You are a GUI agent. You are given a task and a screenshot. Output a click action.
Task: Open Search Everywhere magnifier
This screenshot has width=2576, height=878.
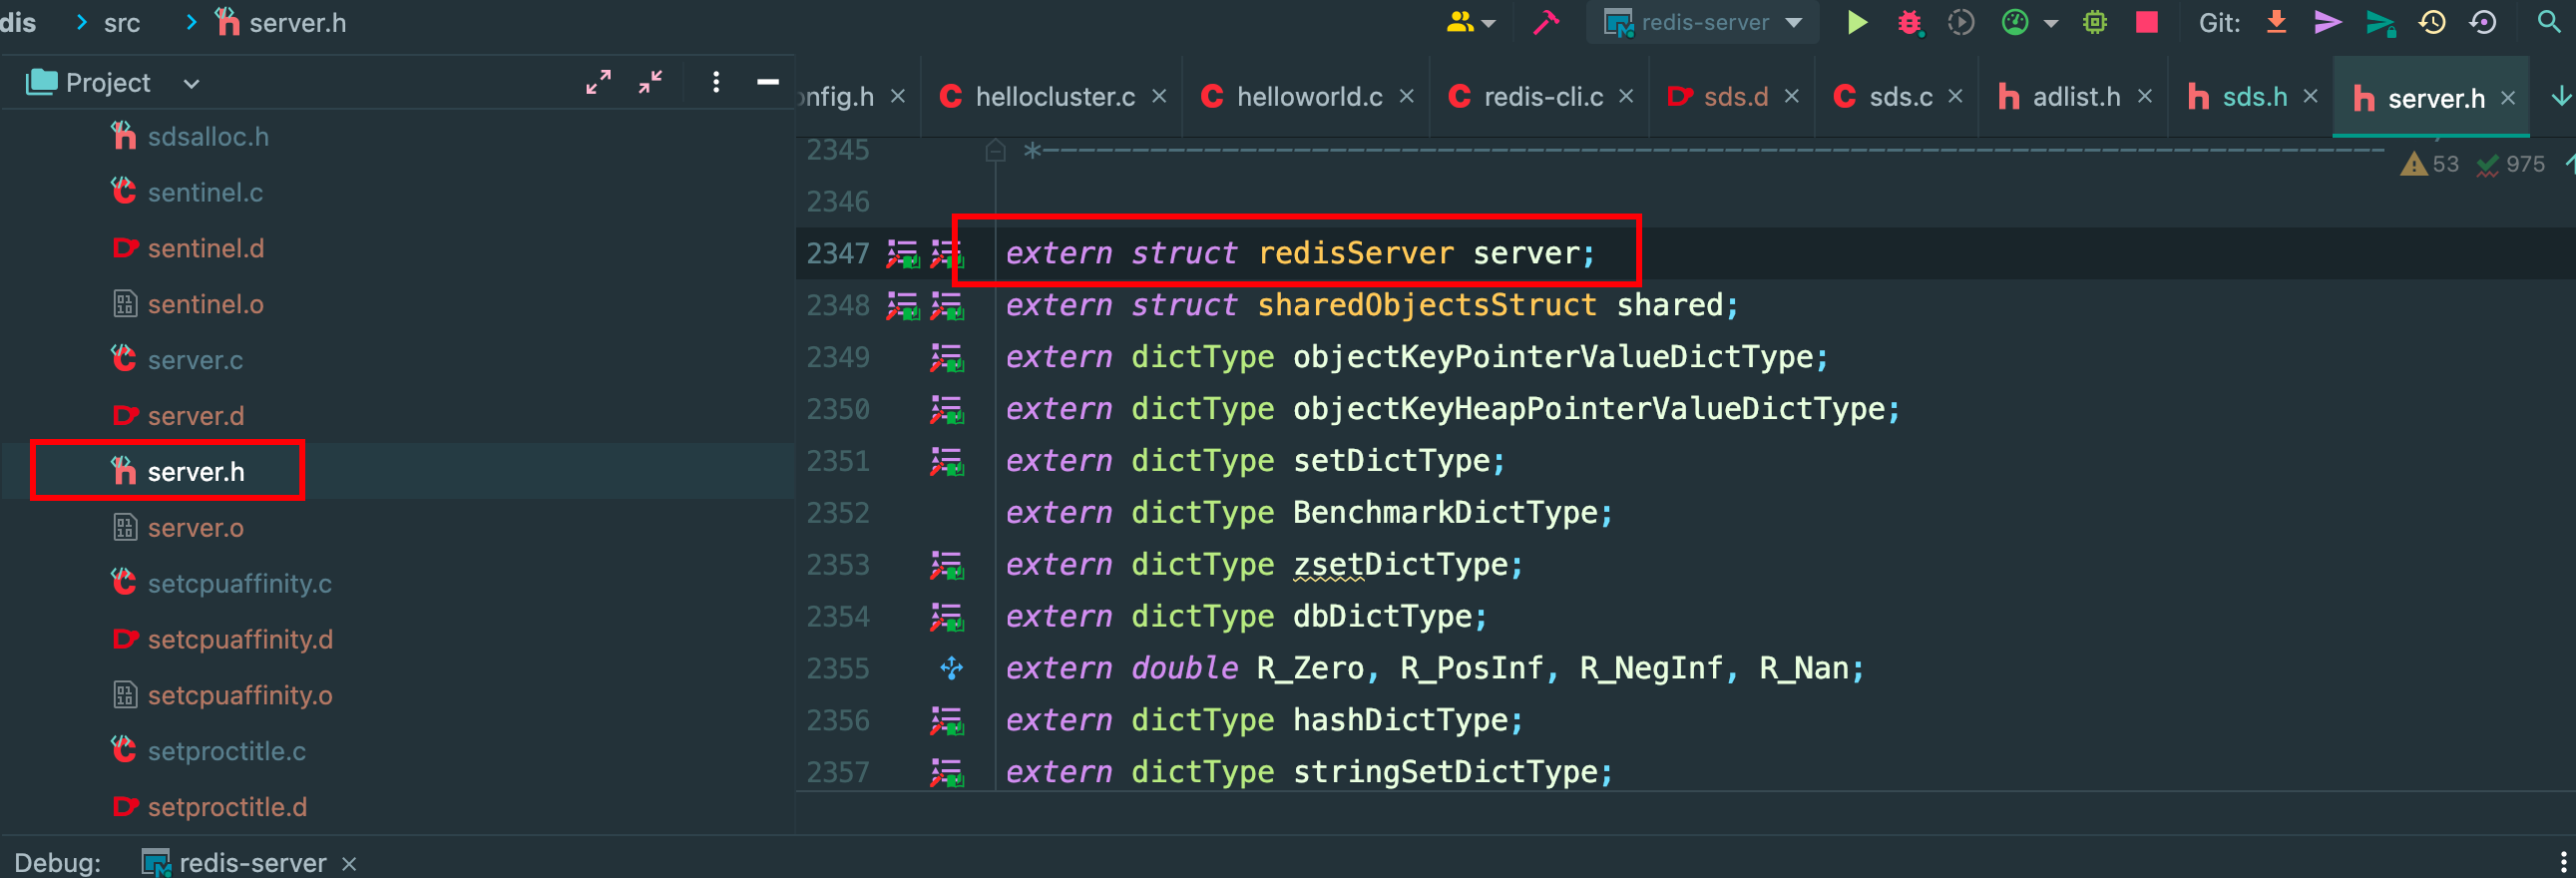[x=2549, y=22]
